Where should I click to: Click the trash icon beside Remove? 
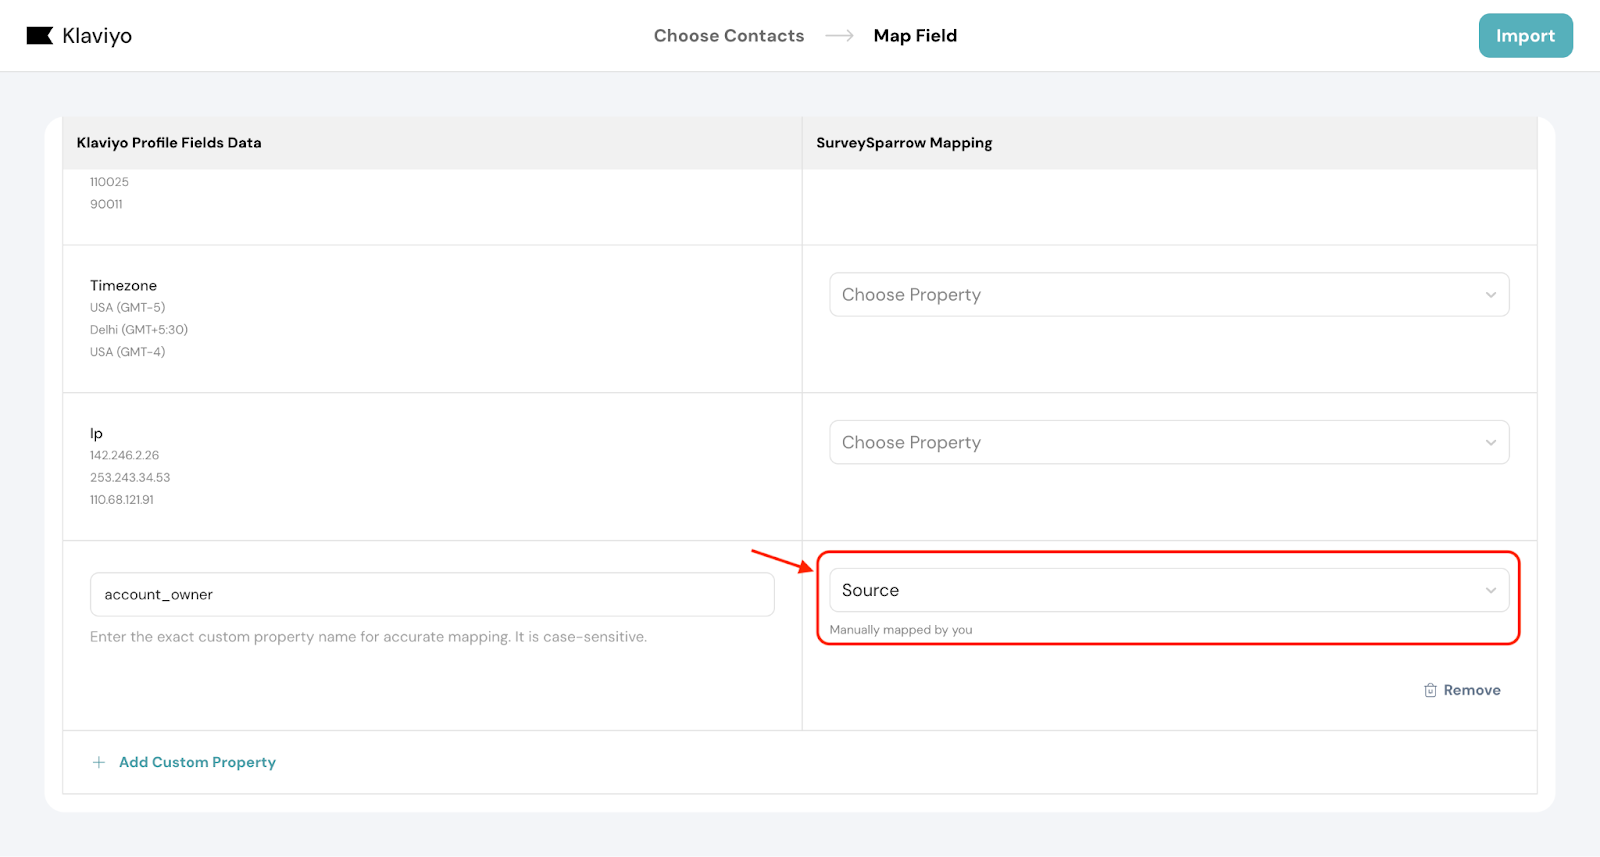click(x=1430, y=690)
